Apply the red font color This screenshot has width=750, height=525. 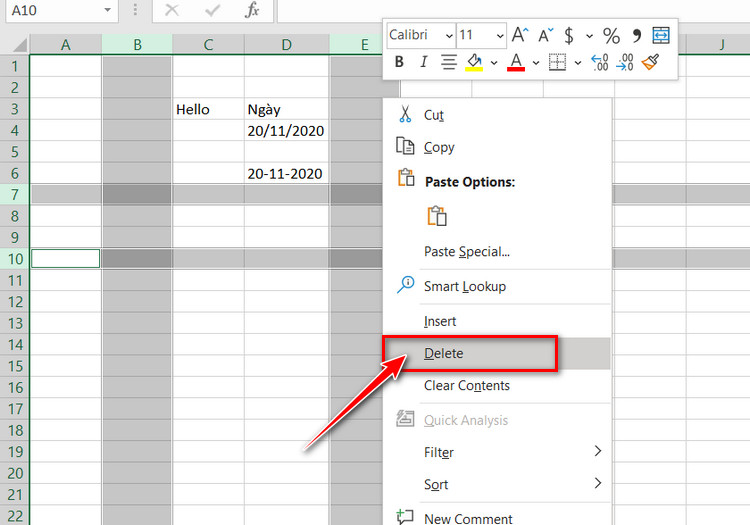(x=516, y=62)
